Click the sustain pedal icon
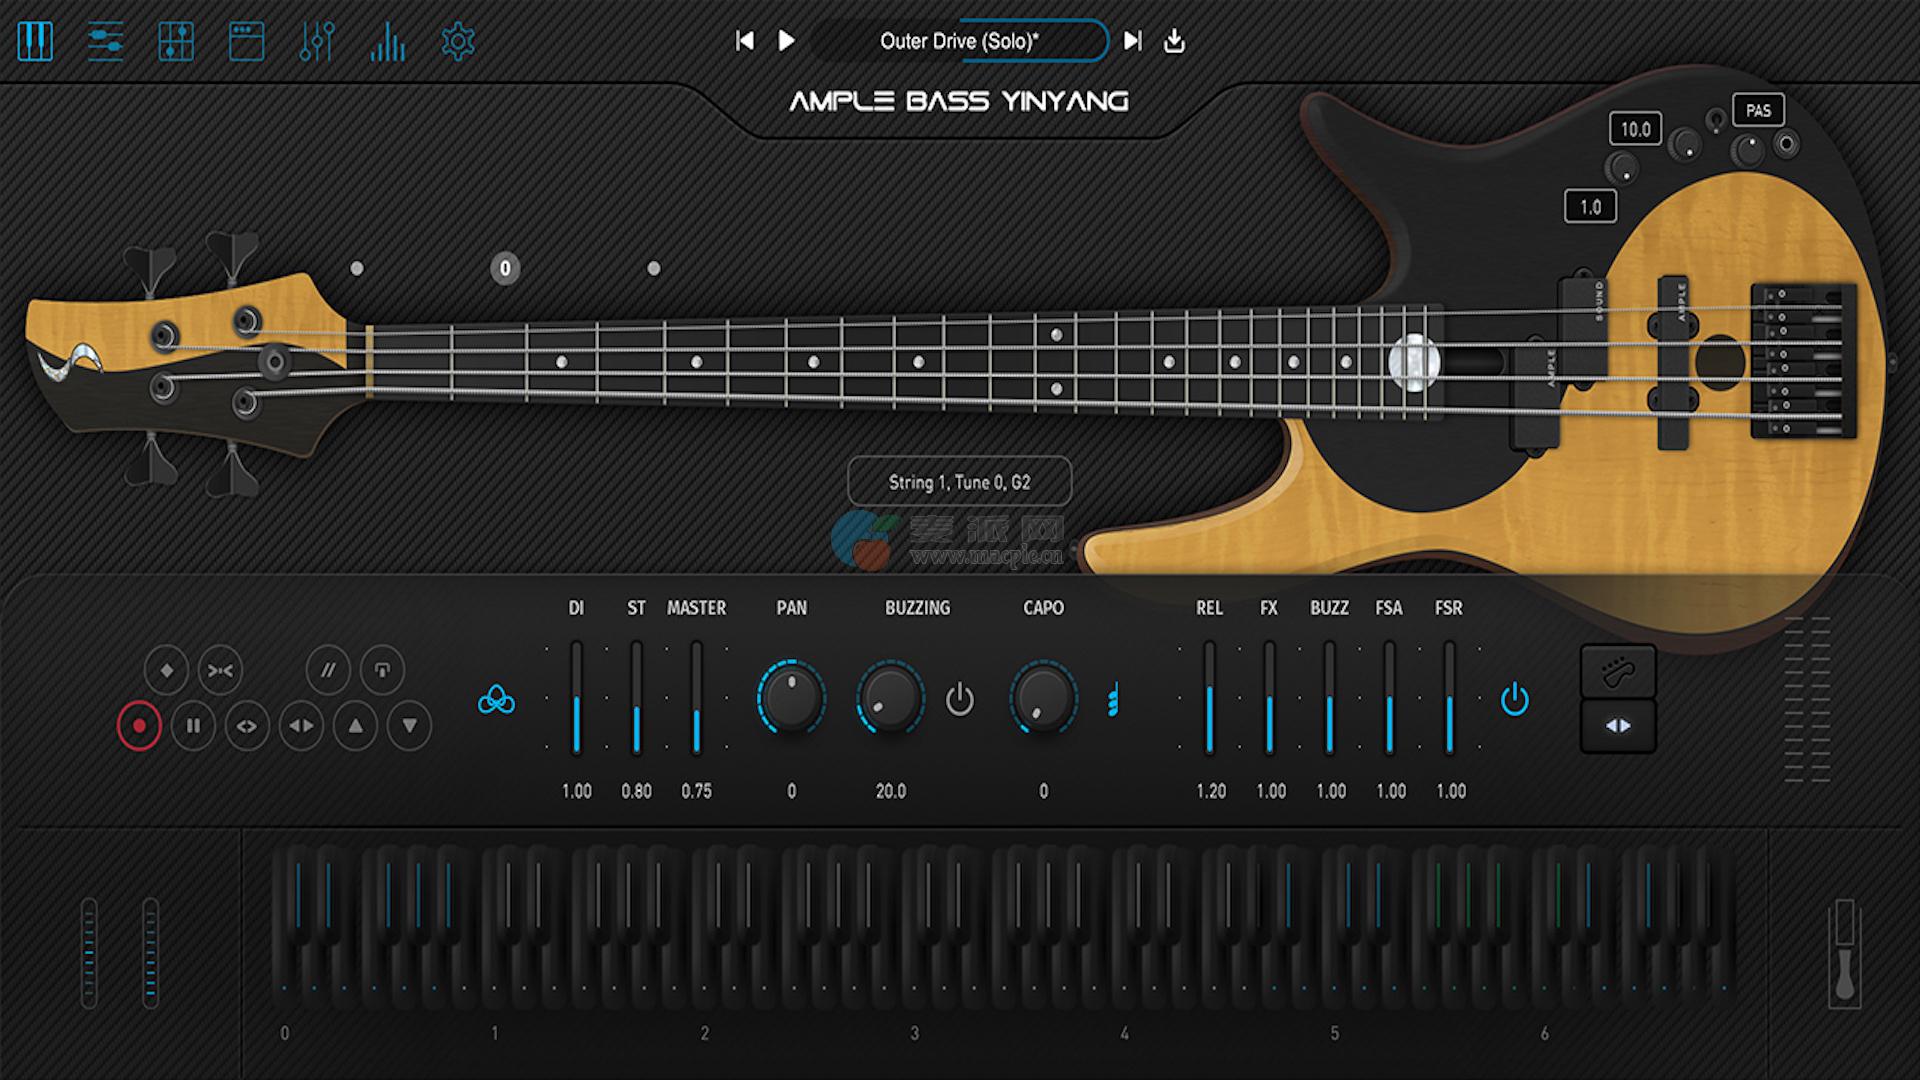Image resolution: width=1920 pixels, height=1080 pixels. tap(1844, 953)
